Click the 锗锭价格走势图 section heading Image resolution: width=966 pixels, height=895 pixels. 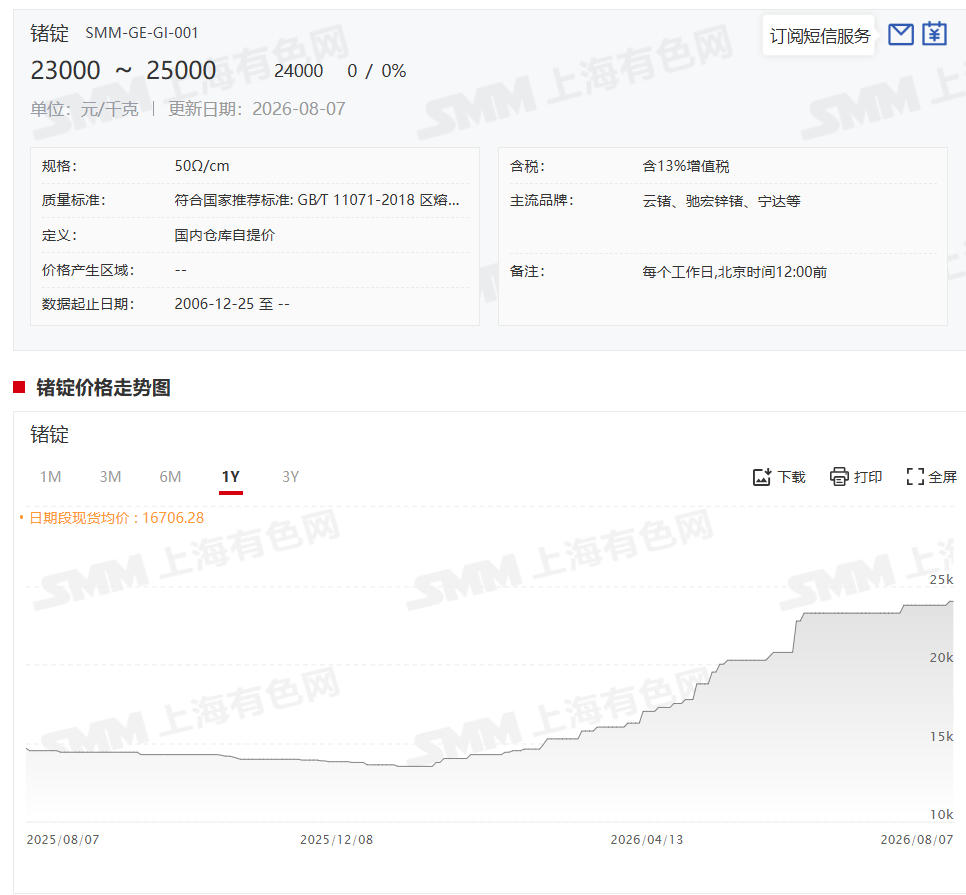pos(104,387)
